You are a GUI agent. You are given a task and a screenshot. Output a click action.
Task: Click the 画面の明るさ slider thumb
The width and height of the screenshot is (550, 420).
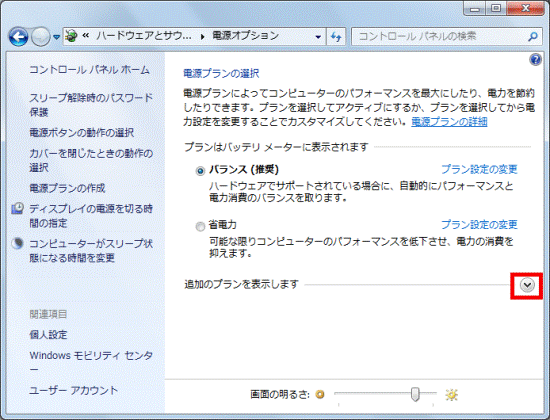point(415,394)
